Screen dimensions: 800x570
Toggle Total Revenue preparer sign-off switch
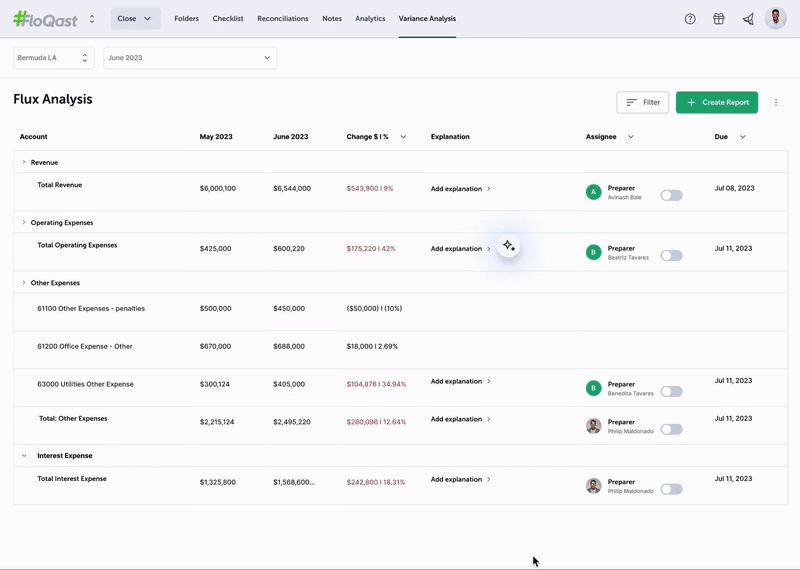(x=671, y=195)
